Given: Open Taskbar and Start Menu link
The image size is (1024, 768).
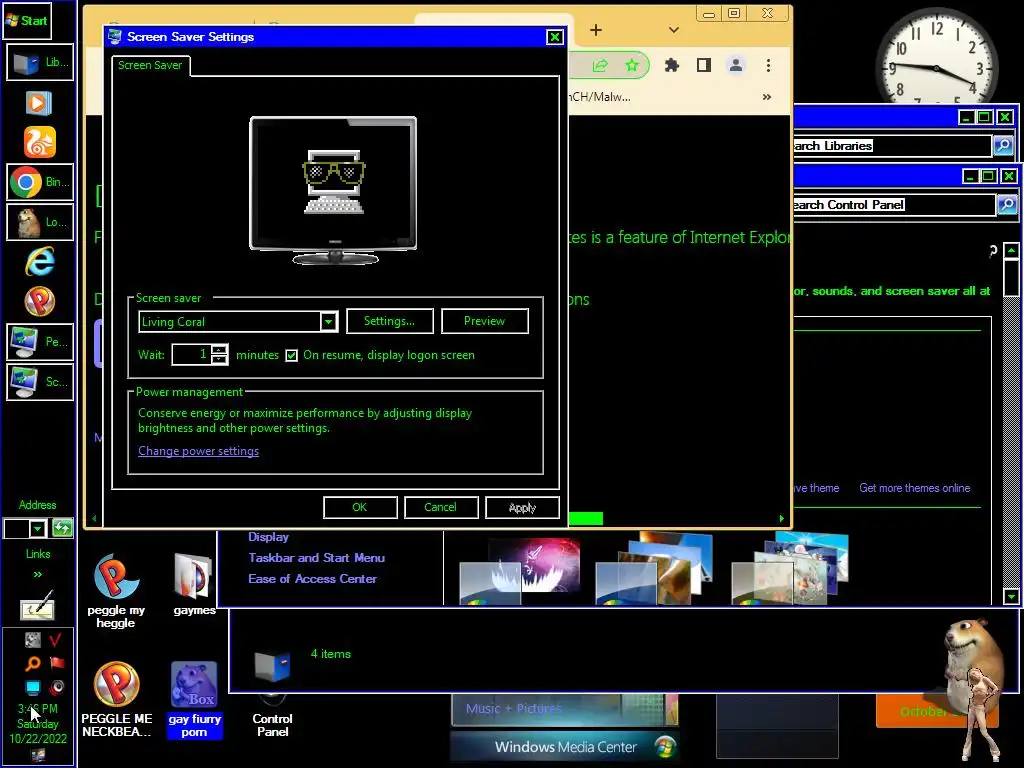Looking at the screenshot, I should tap(316, 558).
